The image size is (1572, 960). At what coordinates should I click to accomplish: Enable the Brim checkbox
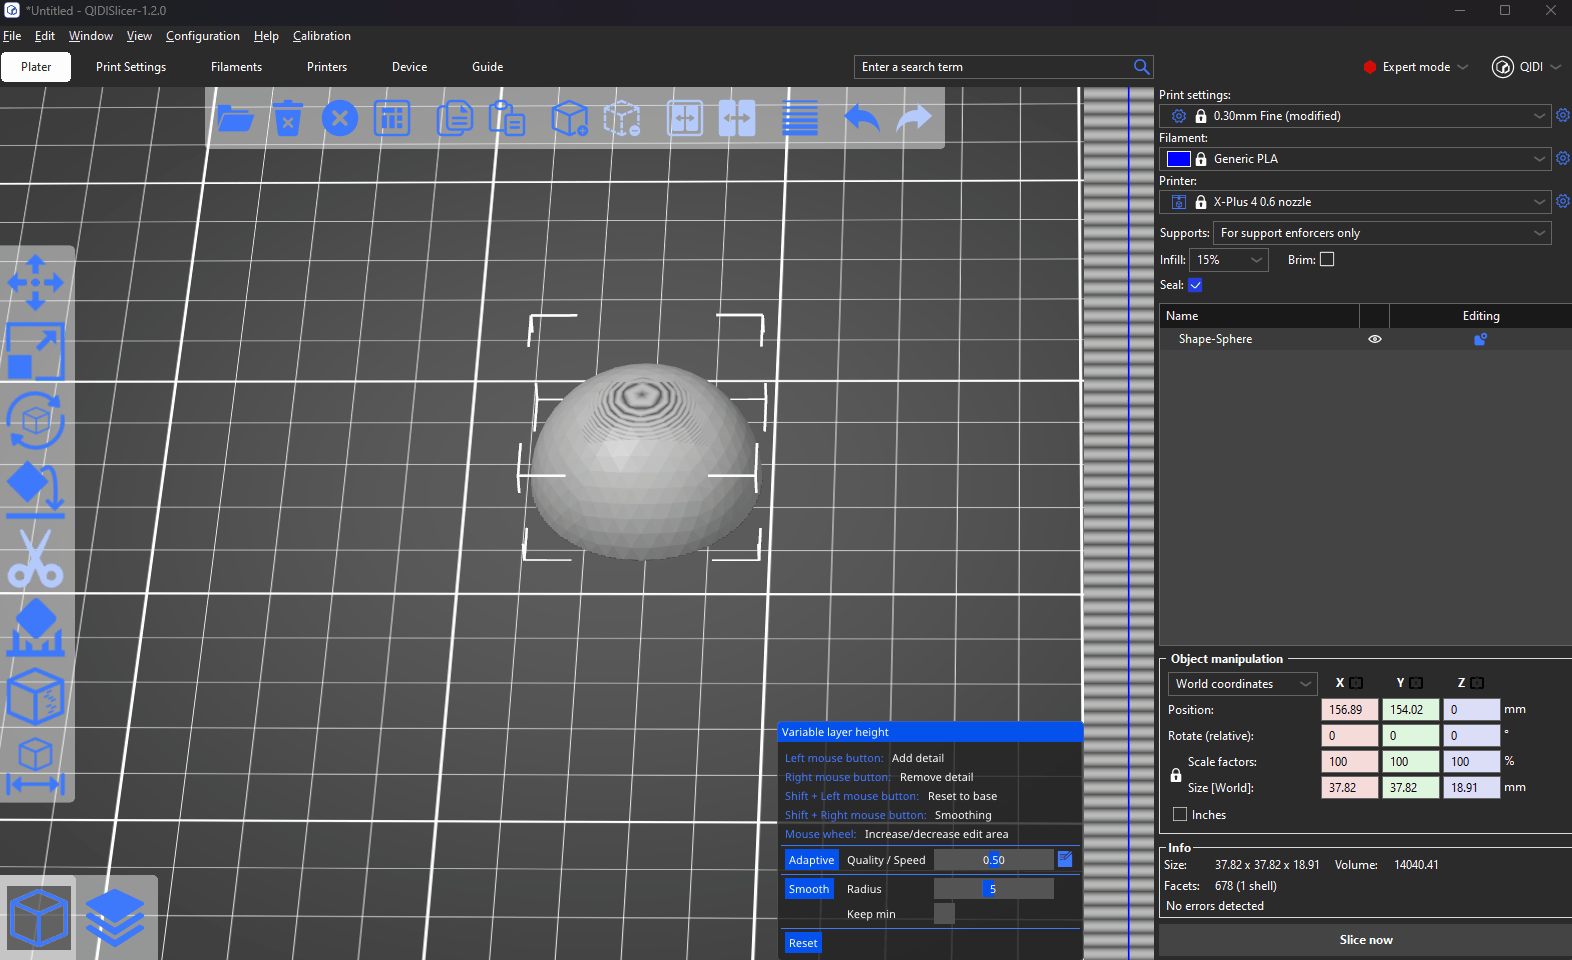coord(1327,259)
